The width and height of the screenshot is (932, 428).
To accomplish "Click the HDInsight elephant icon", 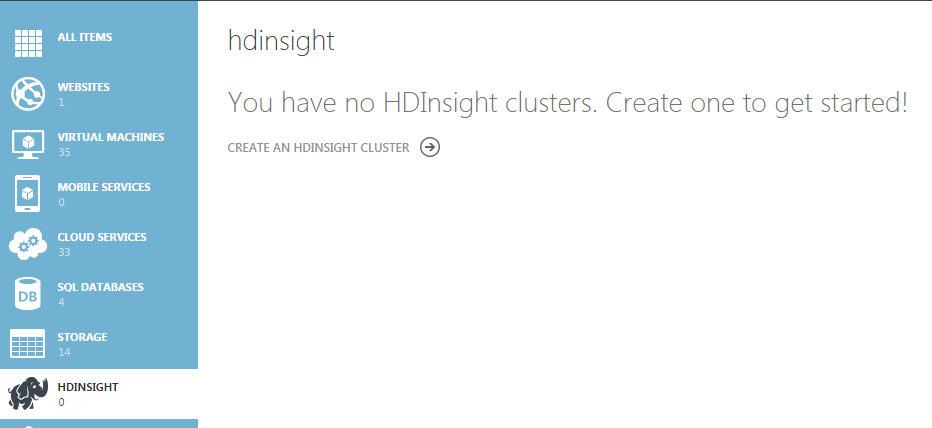I will tap(28, 394).
